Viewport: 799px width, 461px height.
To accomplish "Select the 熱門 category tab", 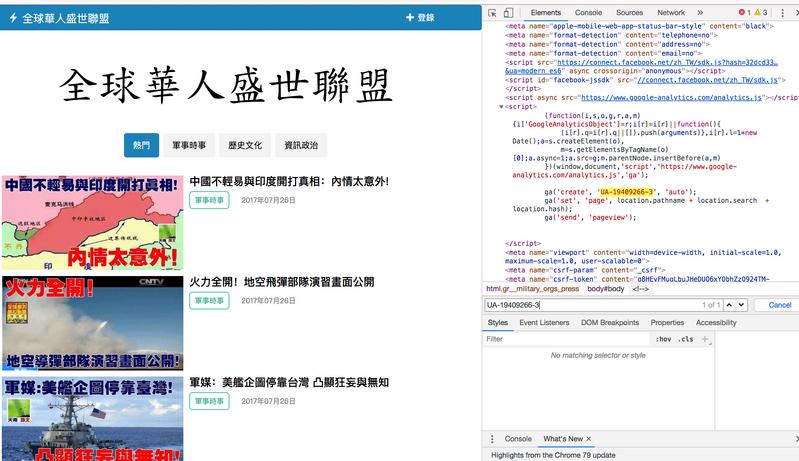I will (x=142, y=146).
